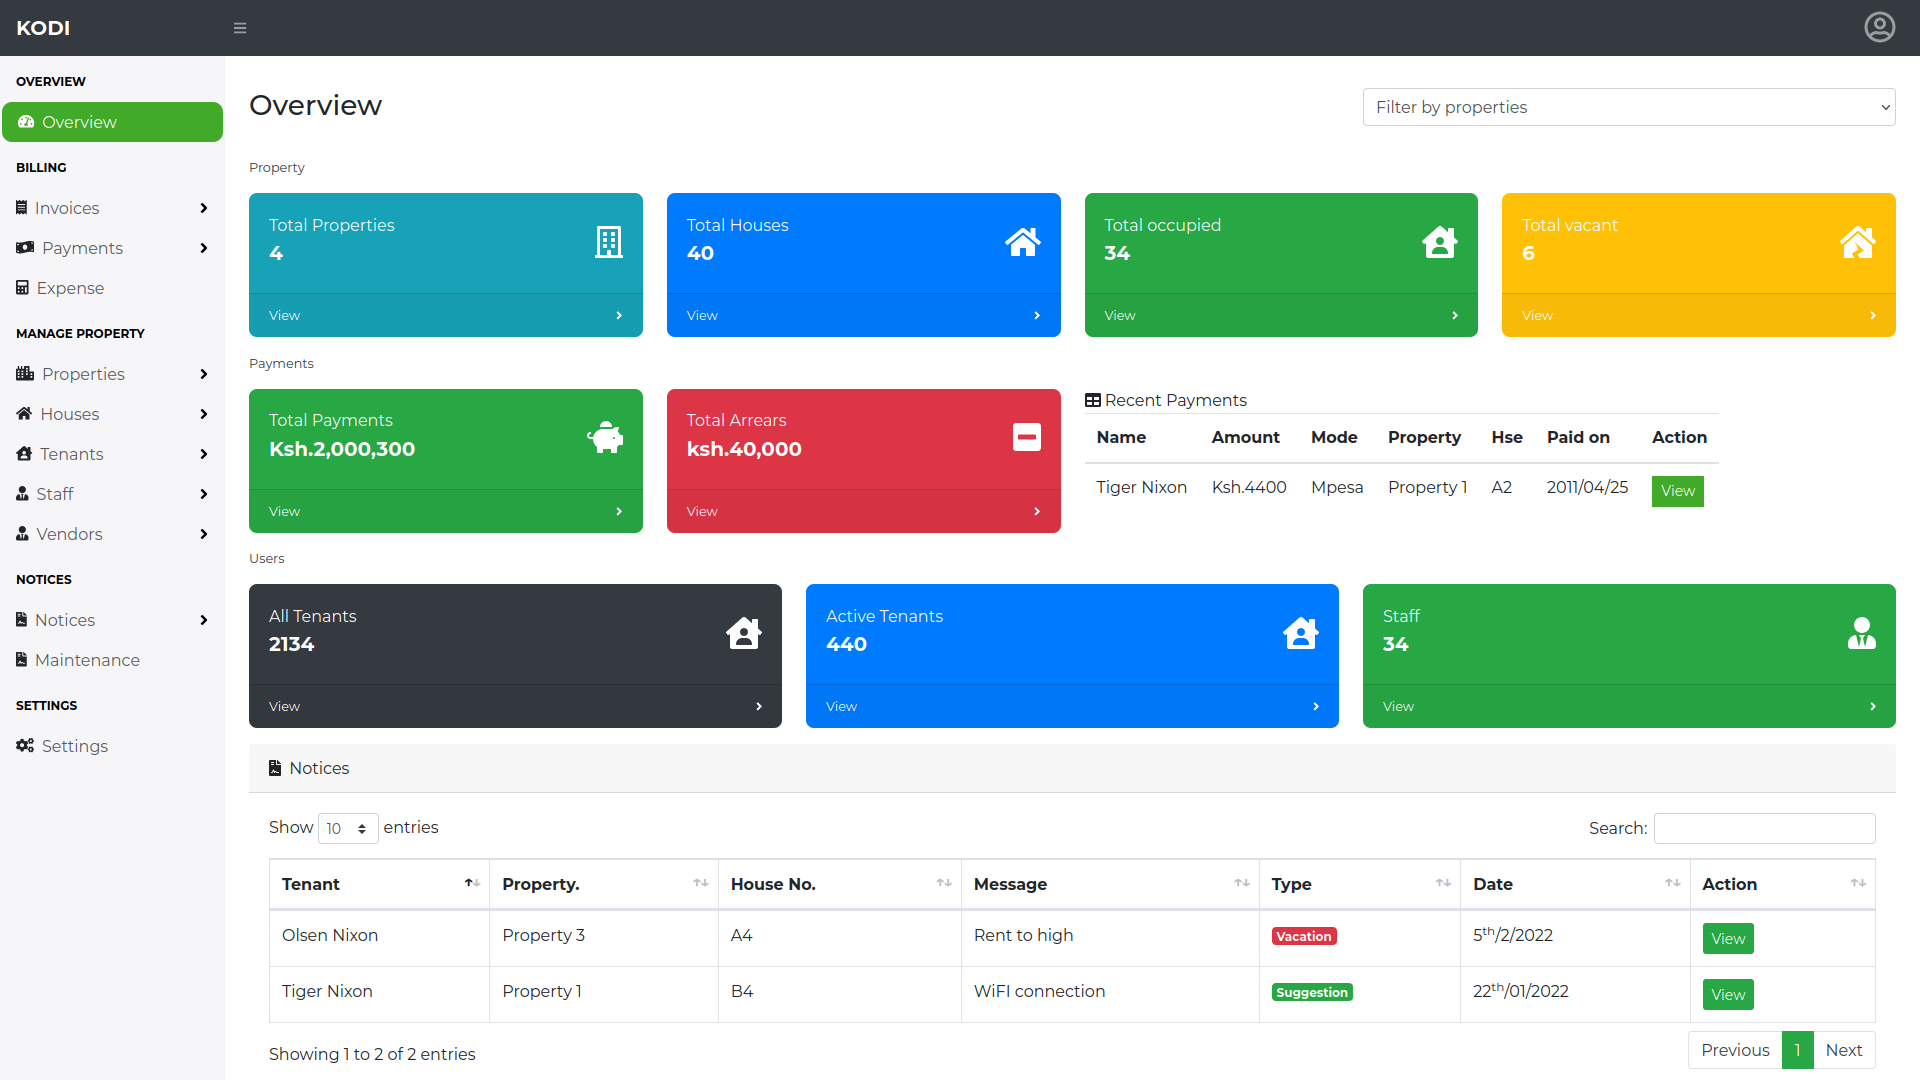Click the notices Search input field
This screenshot has width=1920, height=1080.
1764,828
